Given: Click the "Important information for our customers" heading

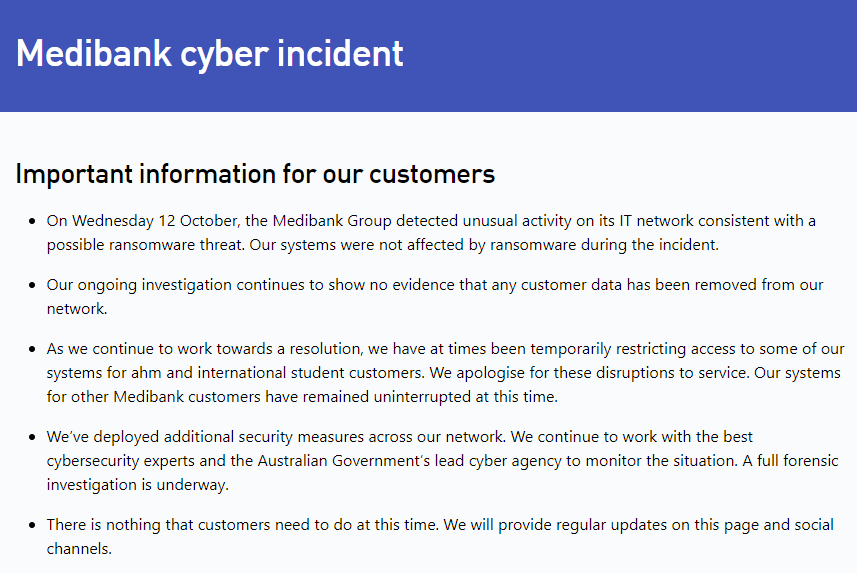Looking at the screenshot, I should [x=255, y=174].
